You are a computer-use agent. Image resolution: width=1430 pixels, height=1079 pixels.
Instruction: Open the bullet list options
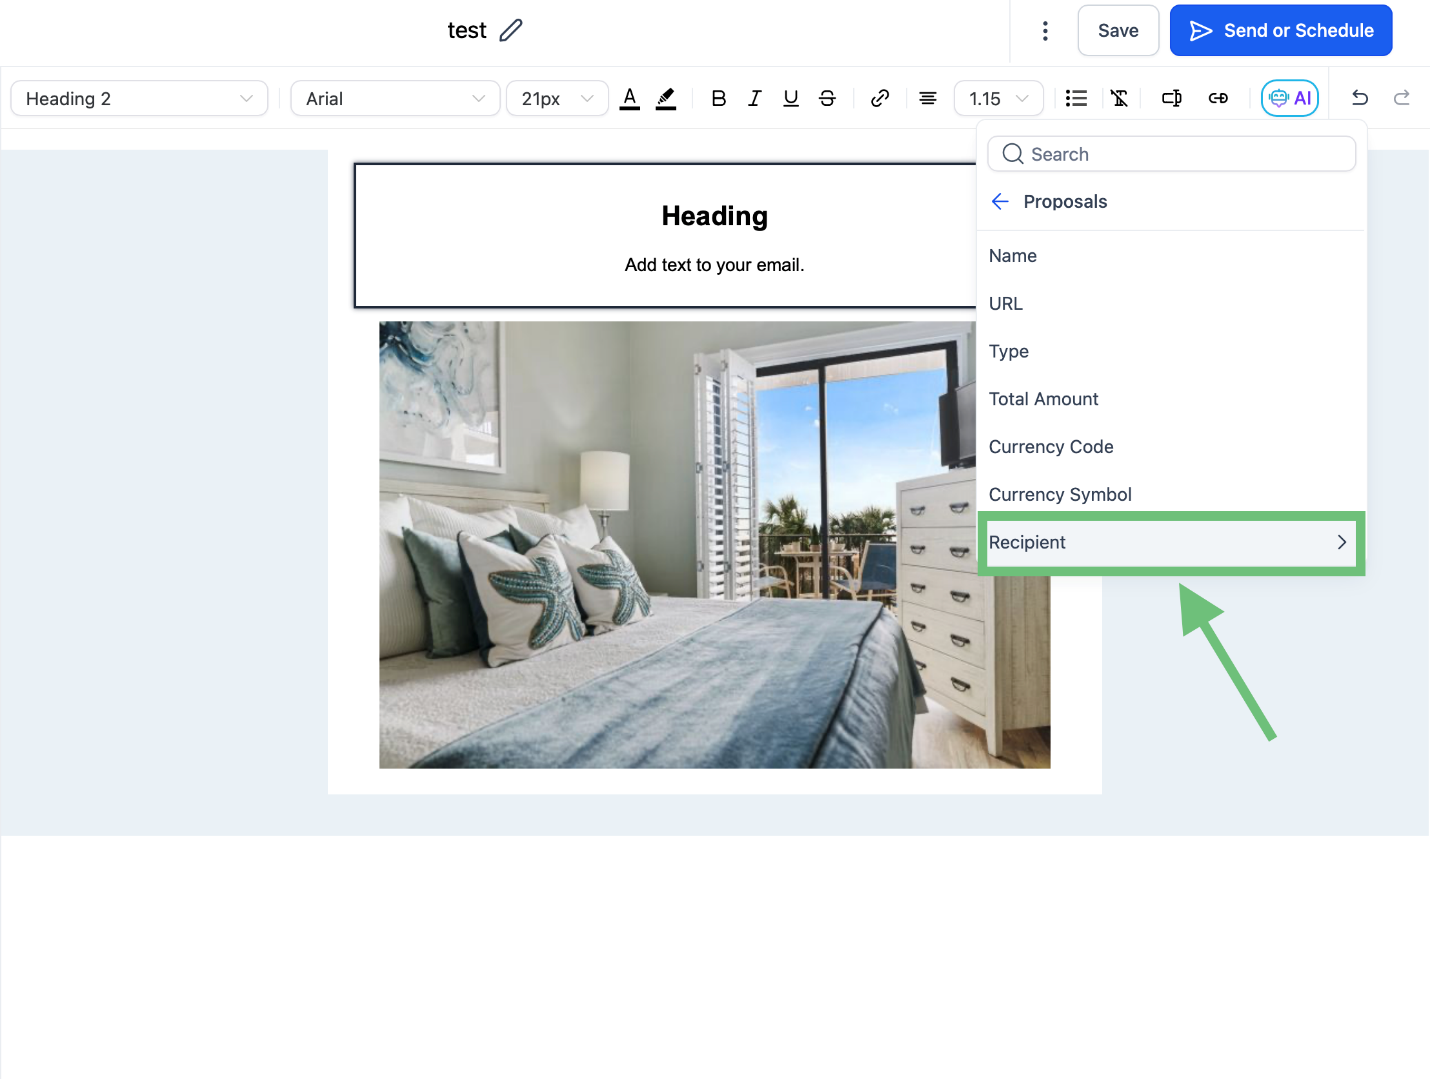pyautogui.click(x=1076, y=98)
